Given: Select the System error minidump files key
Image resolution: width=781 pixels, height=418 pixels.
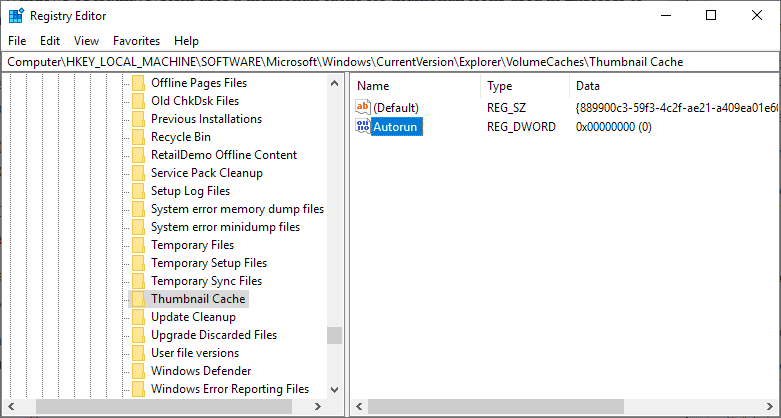Looking at the screenshot, I should click(225, 227).
